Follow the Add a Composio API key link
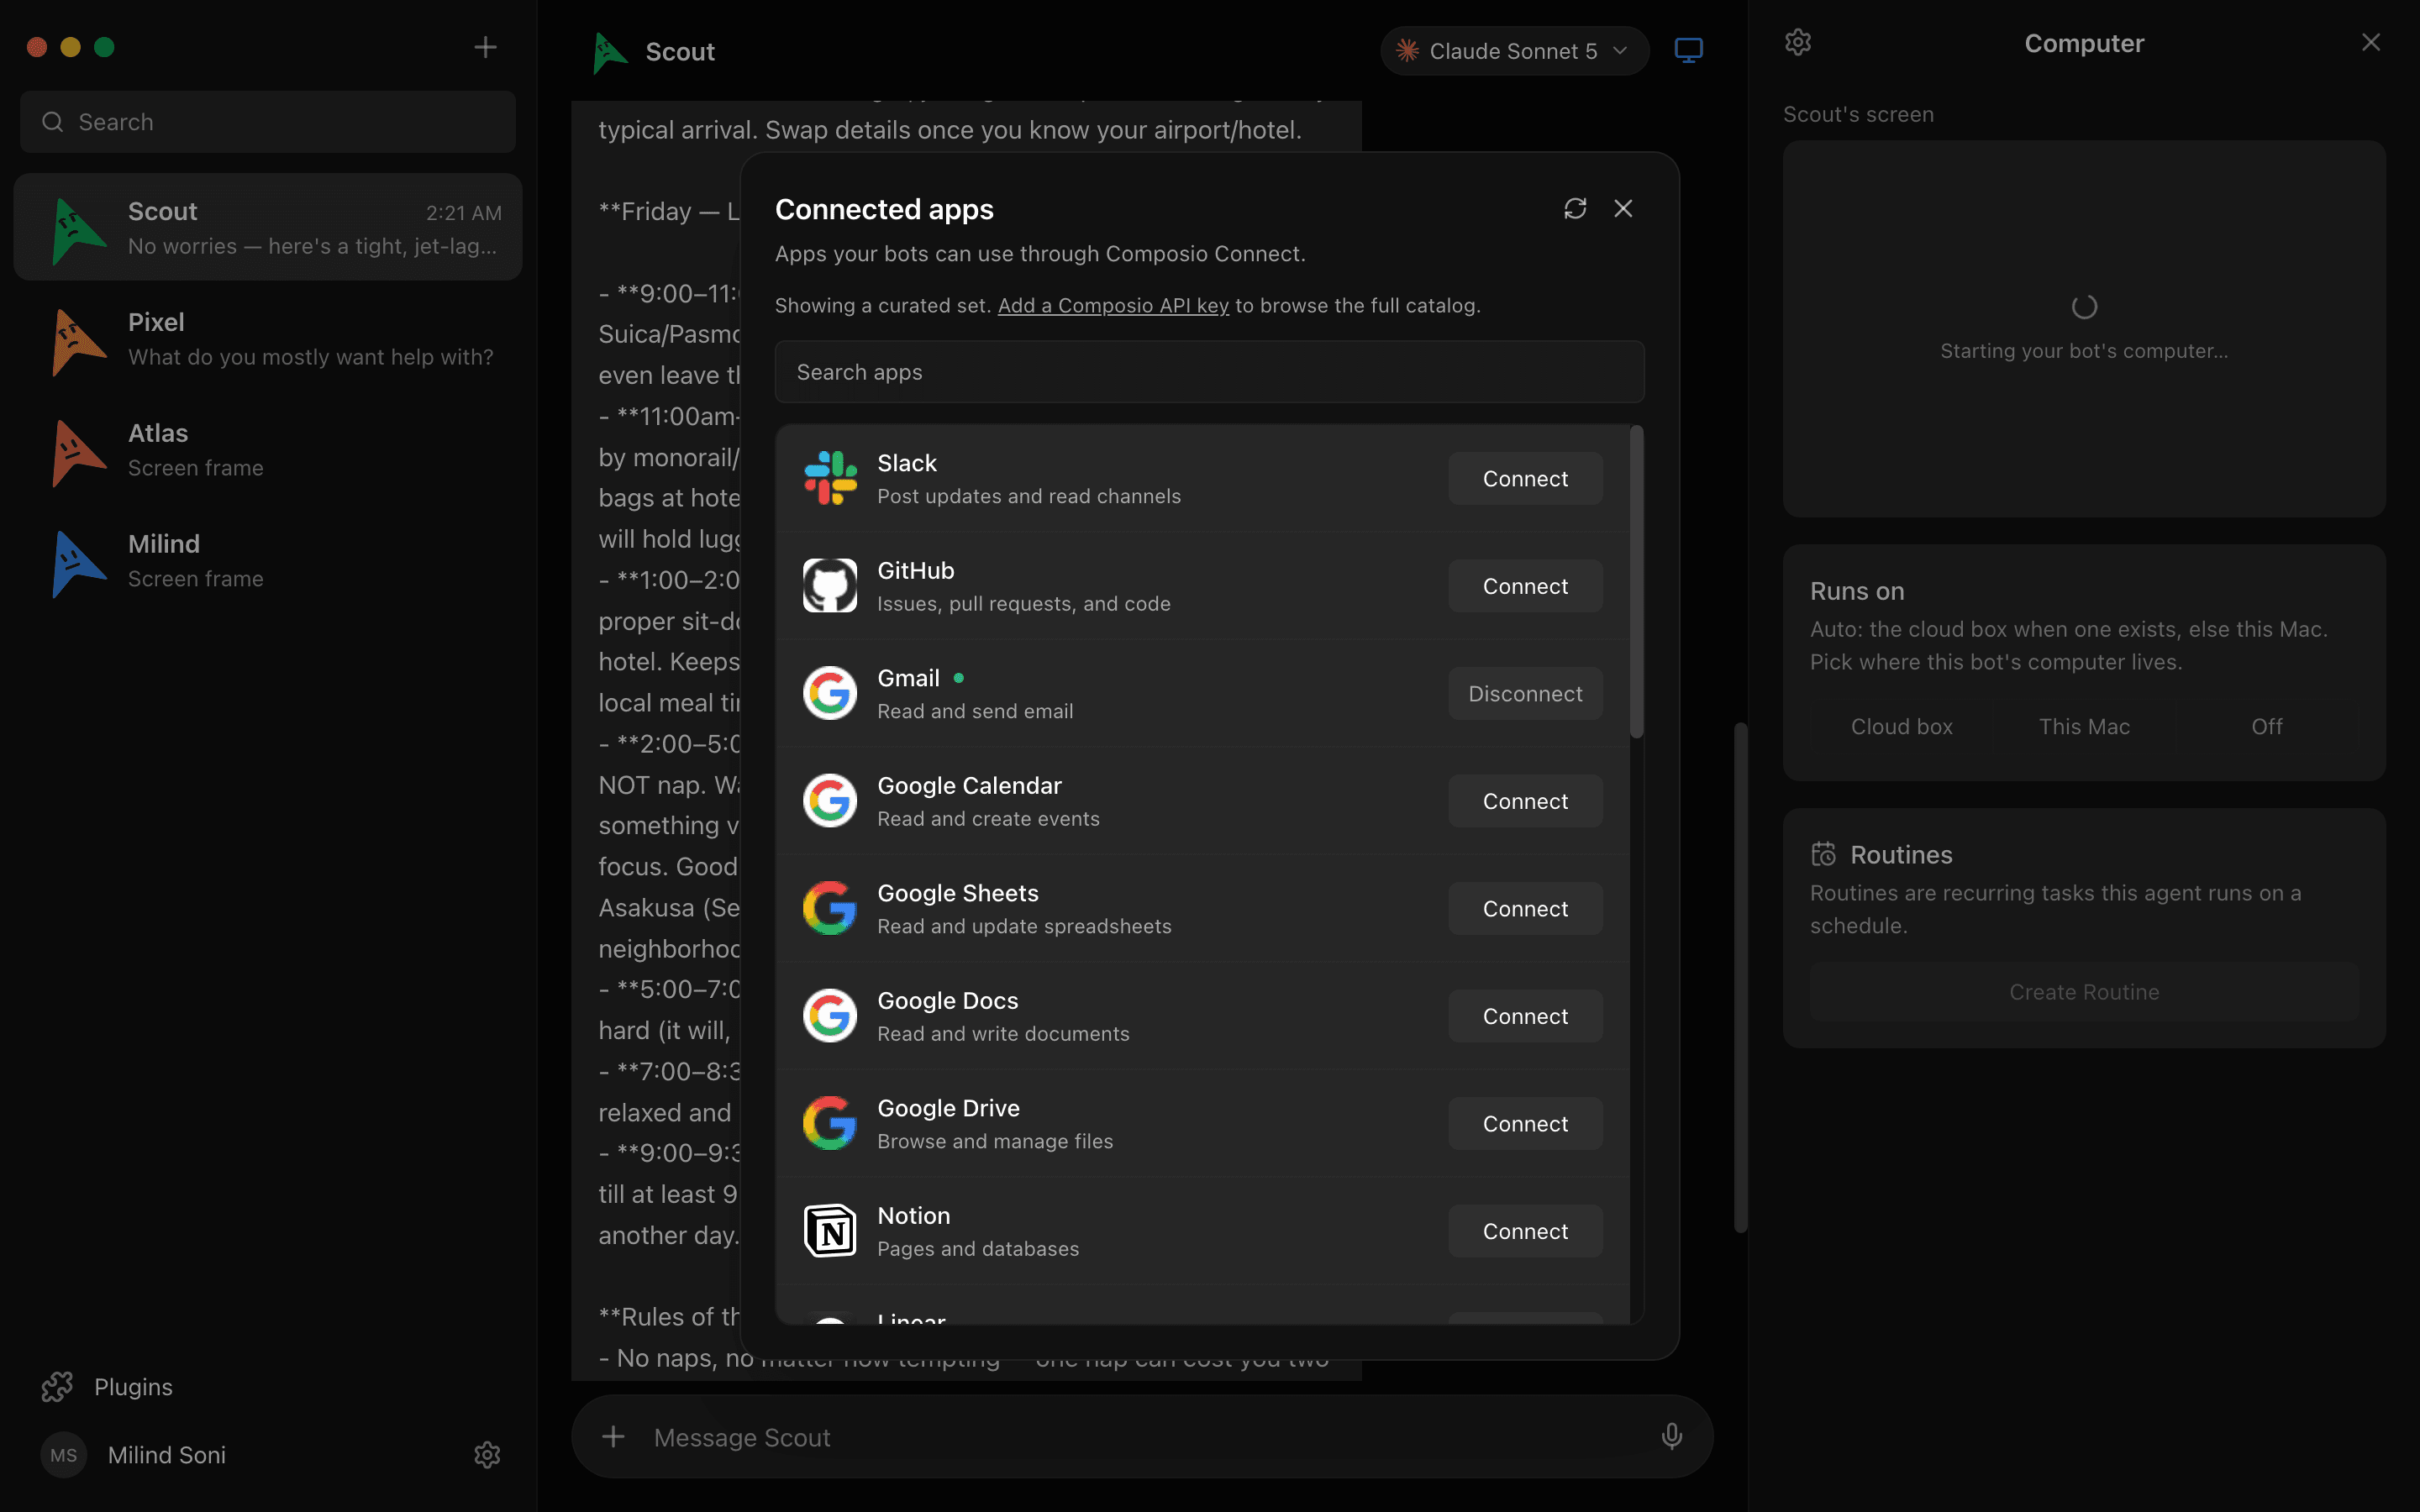The image size is (2420, 1512). tap(1113, 305)
